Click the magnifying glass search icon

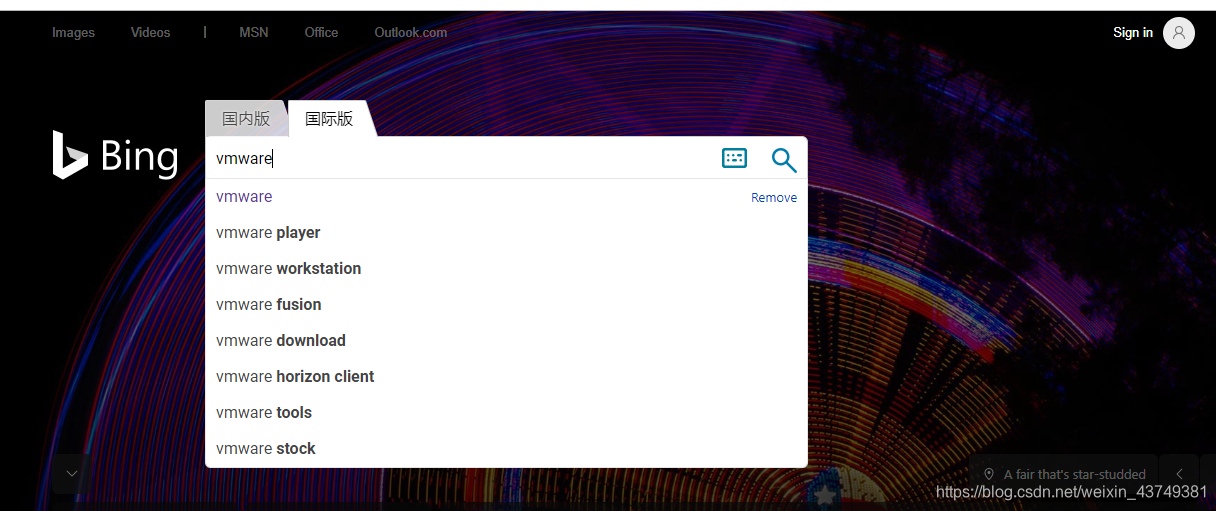click(x=784, y=160)
